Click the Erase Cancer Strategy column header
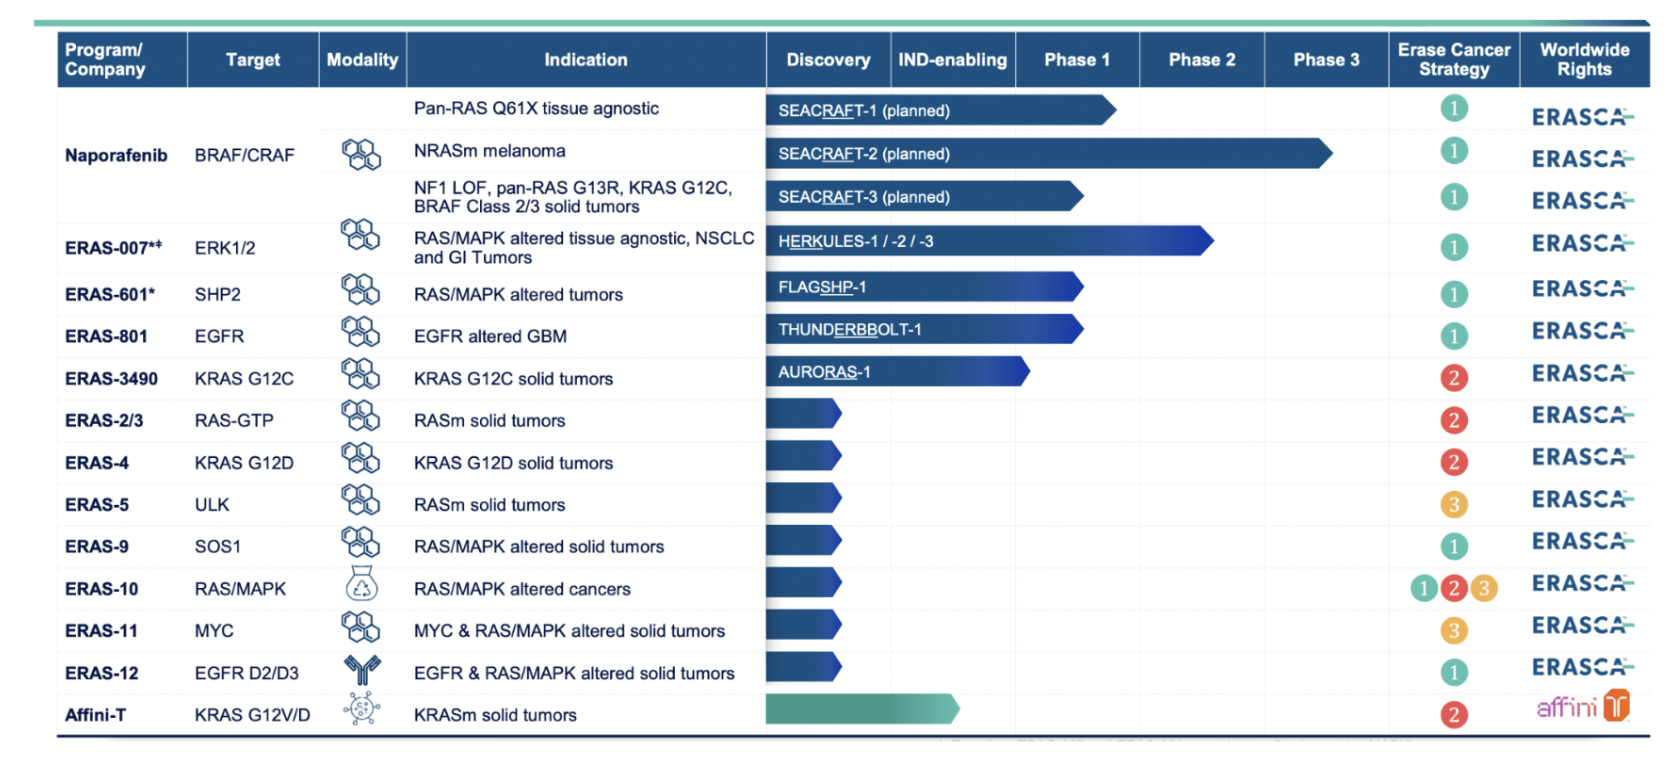Screen dimensions: 1678x782 1454,59
